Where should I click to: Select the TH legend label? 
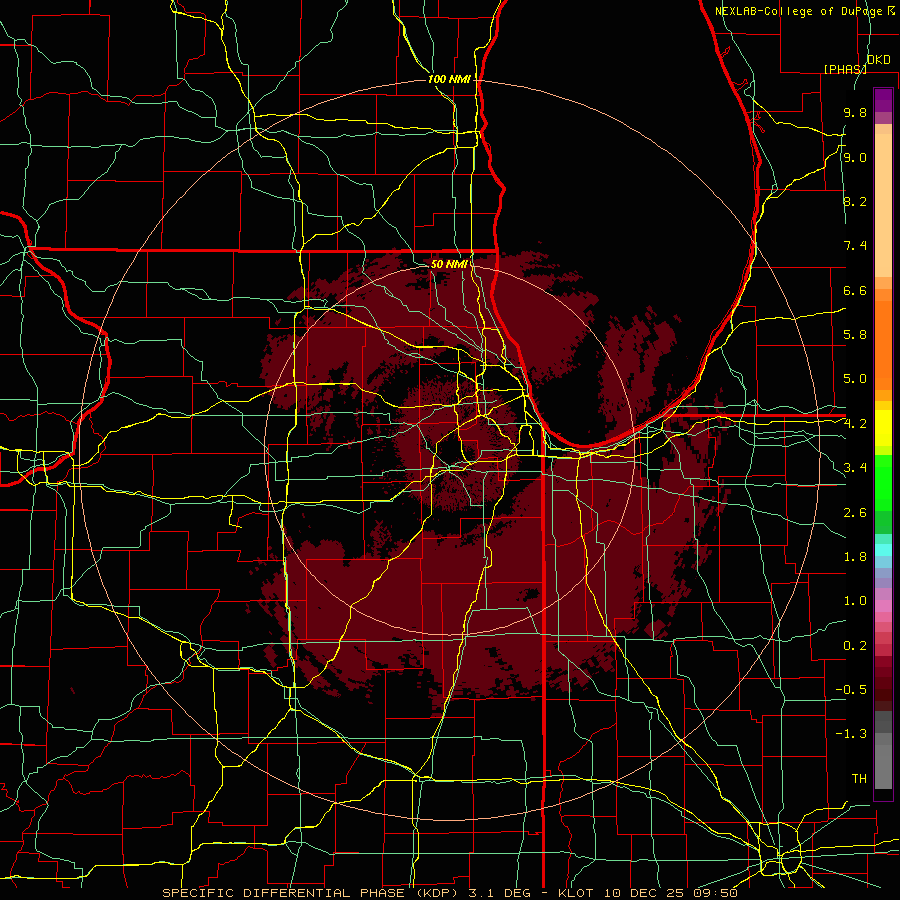tap(859, 779)
